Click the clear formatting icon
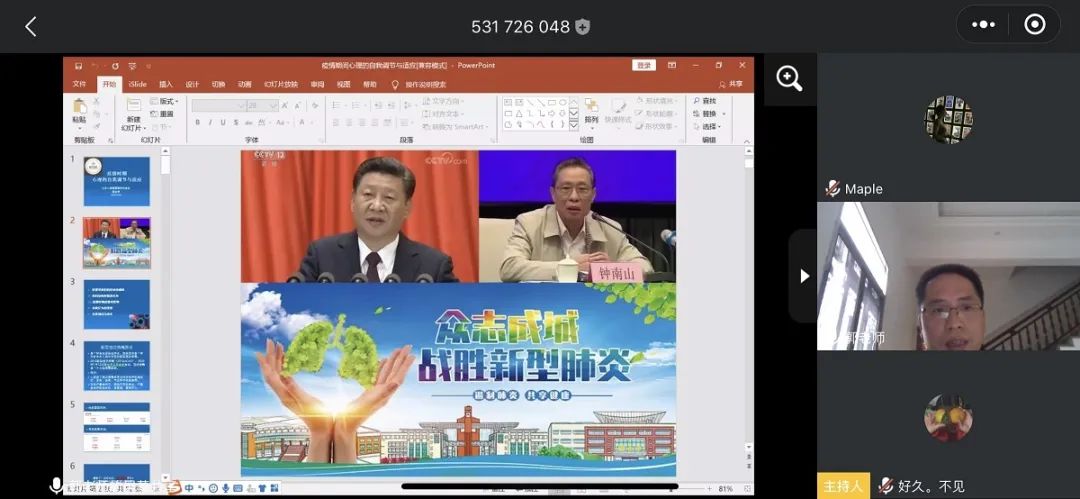Viewport: 1080px width, 499px height. (315, 105)
